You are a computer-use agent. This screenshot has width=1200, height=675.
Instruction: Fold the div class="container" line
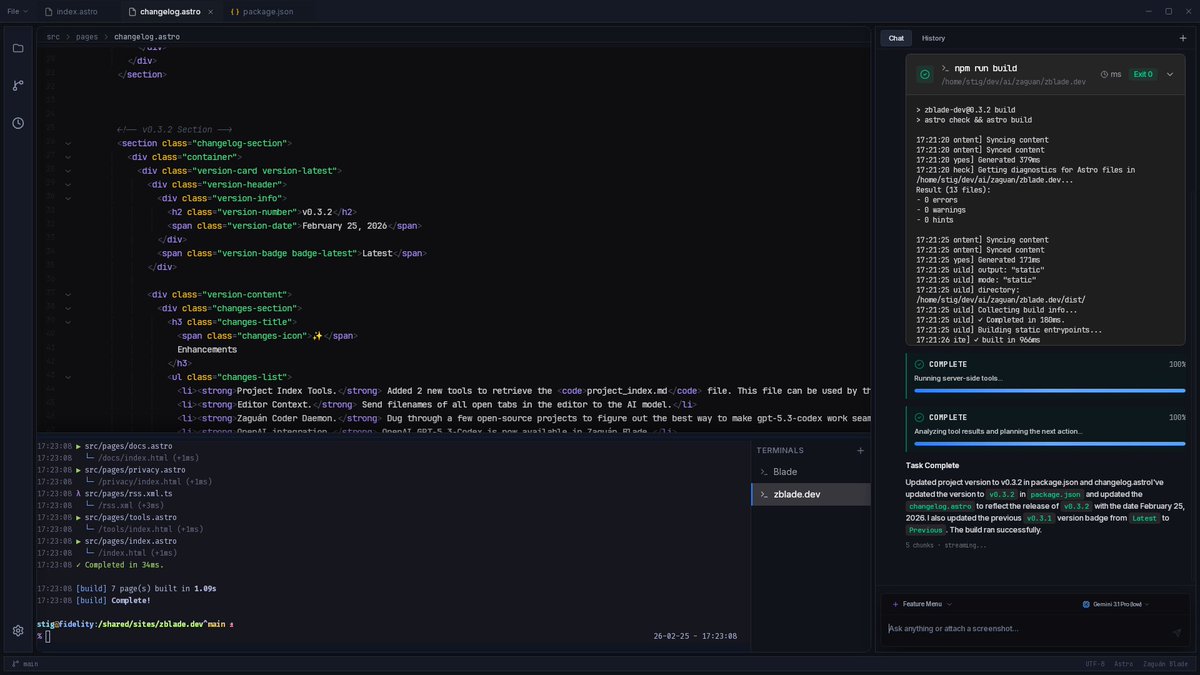(x=68, y=157)
